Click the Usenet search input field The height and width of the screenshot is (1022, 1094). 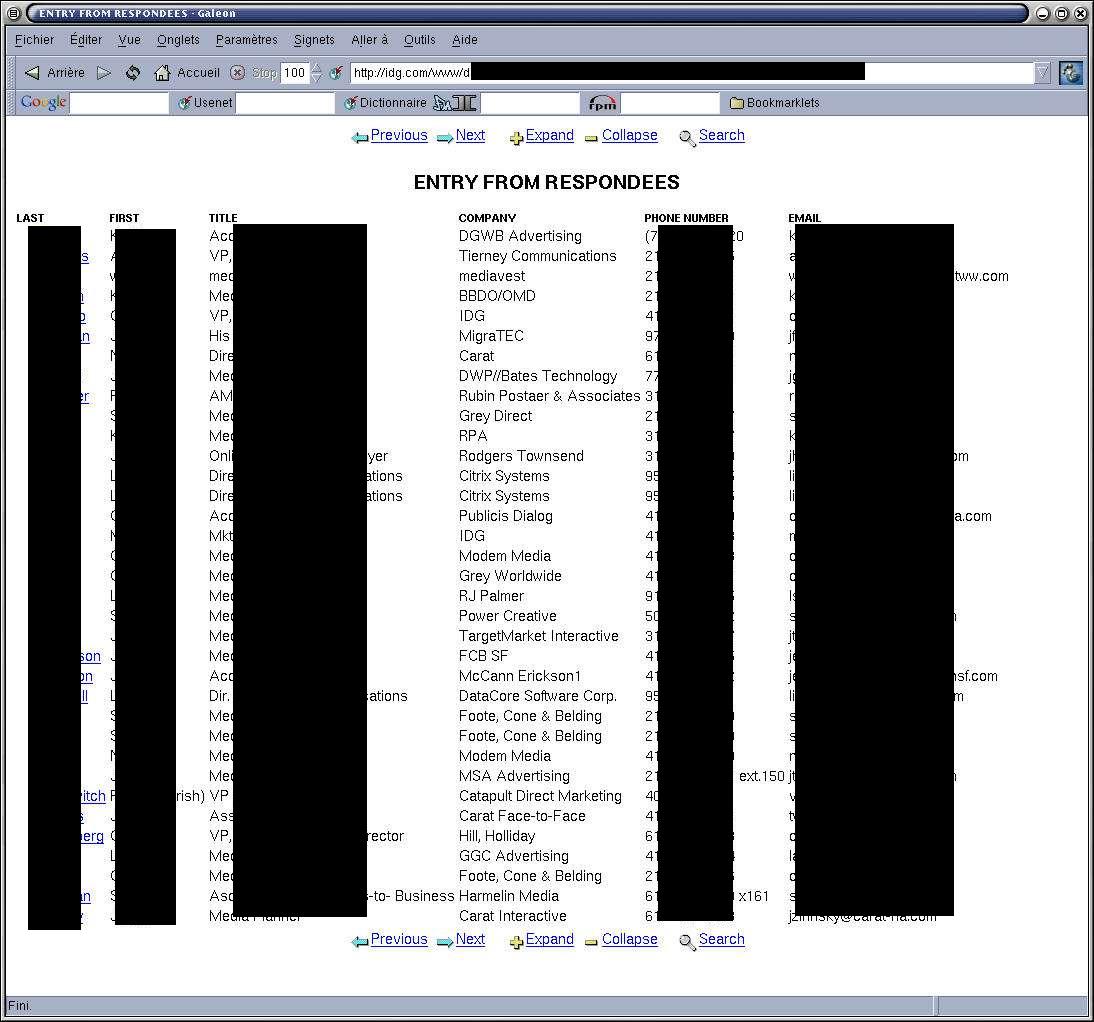pos(285,103)
